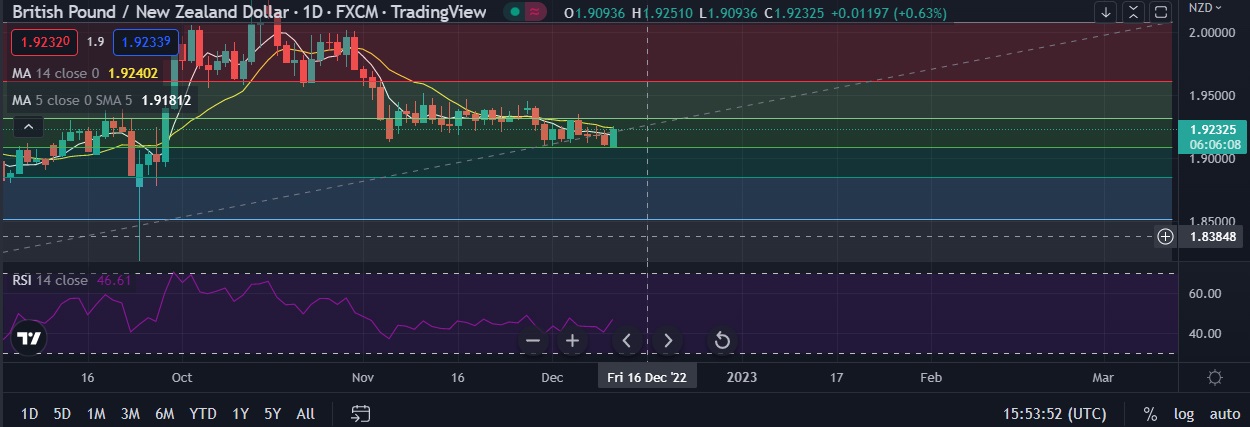Click the 2.00000 price axis label

1212,33
